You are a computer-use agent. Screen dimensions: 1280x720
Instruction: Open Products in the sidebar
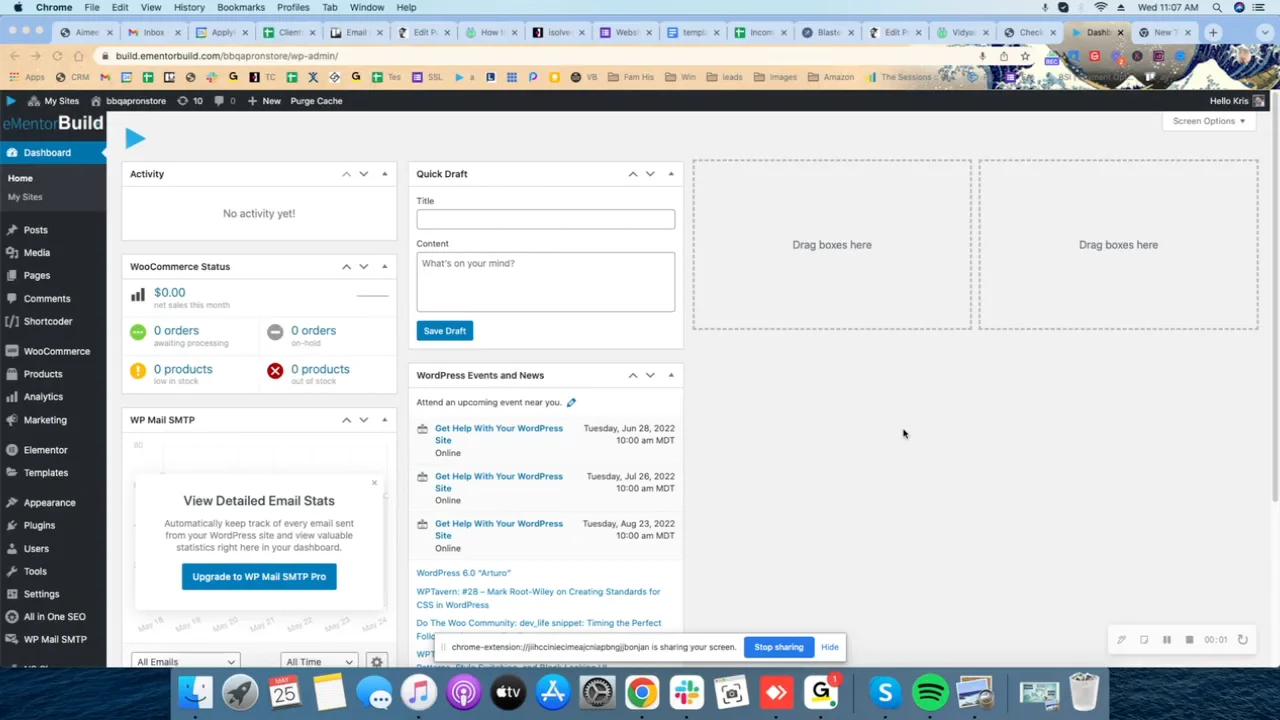click(x=42, y=374)
